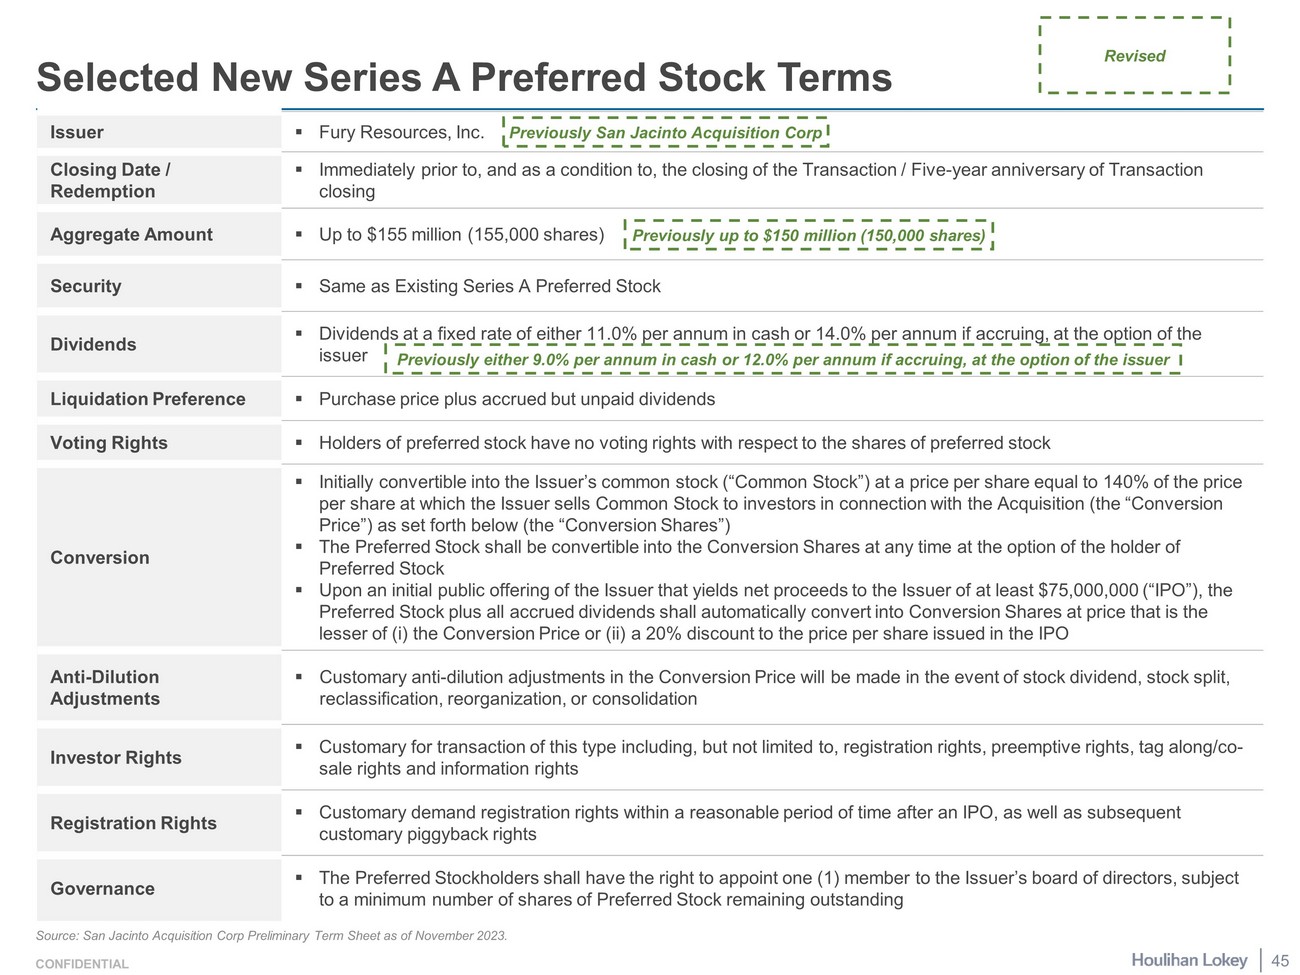Image resolution: width=1300 pixels, height=975 pixels.
Task: Select the Security row label
Action: click(x=86, y=287)
